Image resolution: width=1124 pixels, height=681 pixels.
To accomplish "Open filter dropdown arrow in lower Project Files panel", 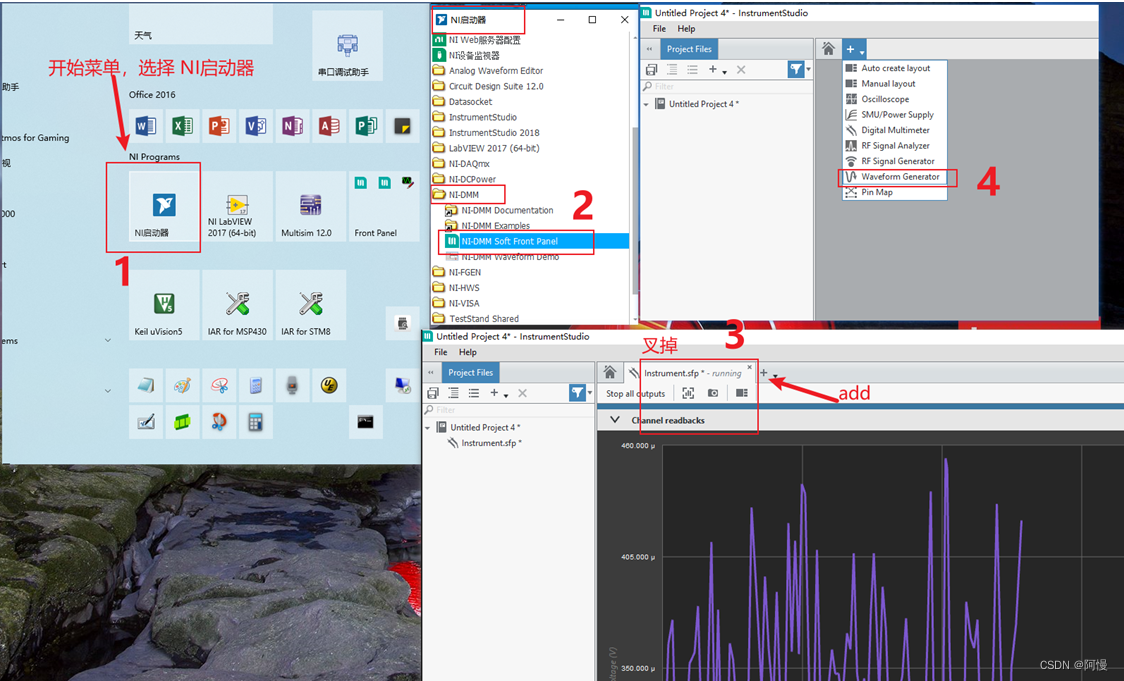I will coord(590,393).
